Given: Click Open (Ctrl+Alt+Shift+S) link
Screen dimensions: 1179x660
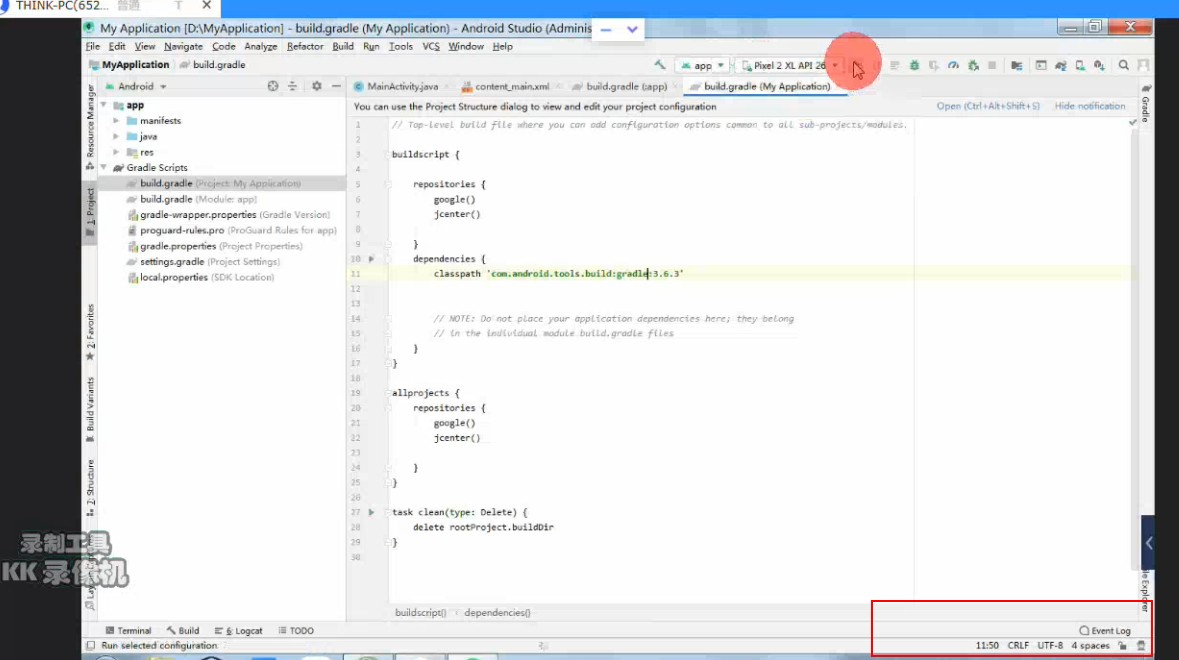Looking at the screenshot, I should [x=988, y=106].
